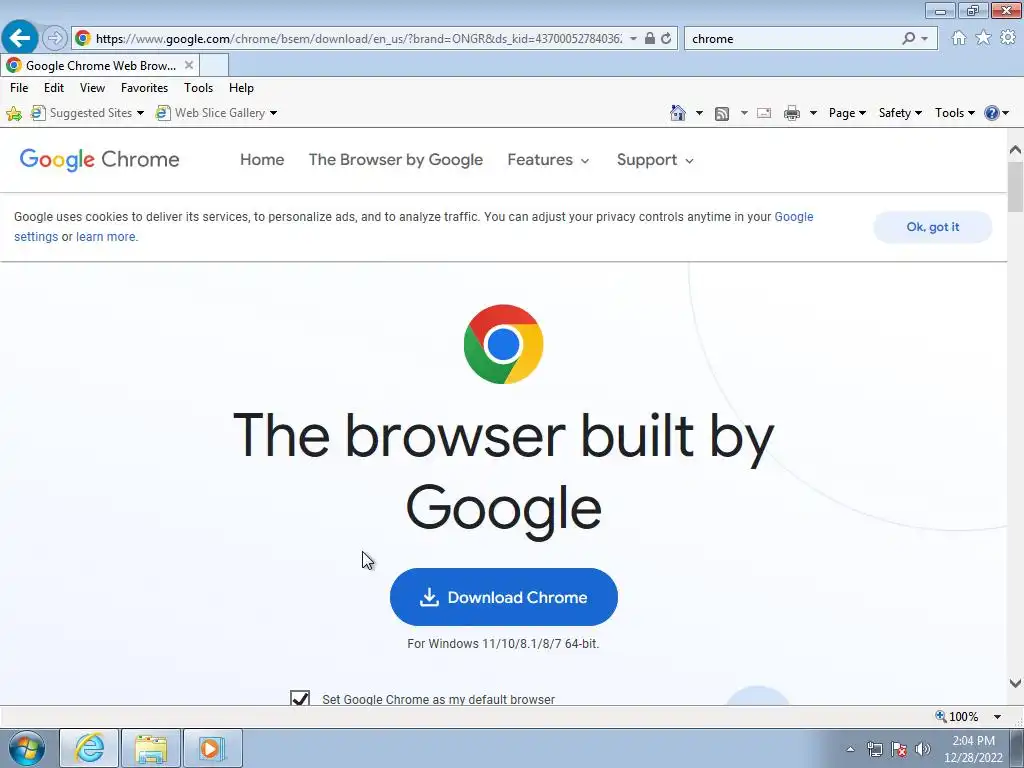Viewport: 1024px width, 768px height.
Task: Expand the Safety command menu
Action: click(x=900, y=113)
